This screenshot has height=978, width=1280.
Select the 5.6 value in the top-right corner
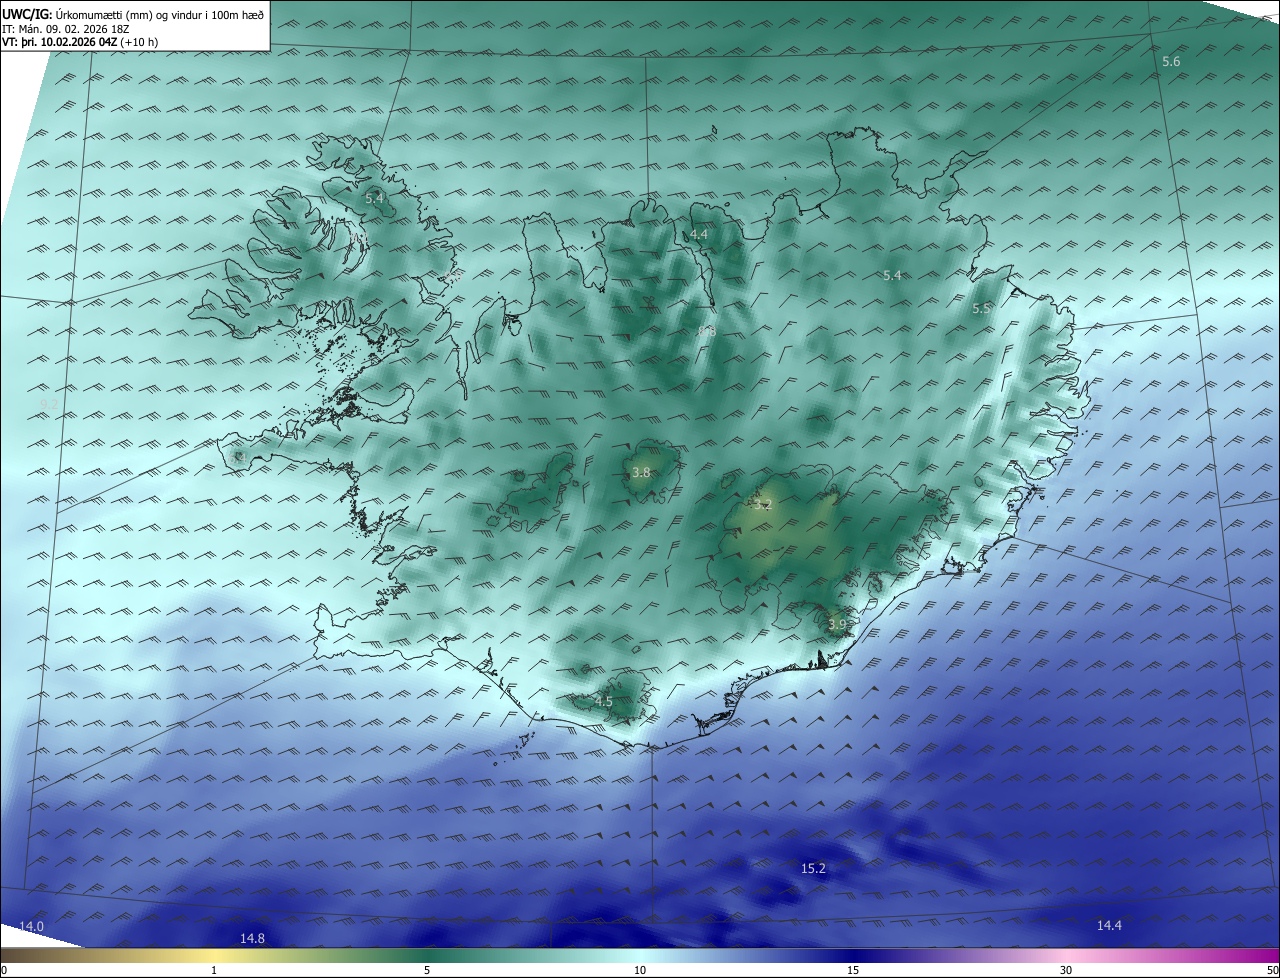tap(1171, 62)
